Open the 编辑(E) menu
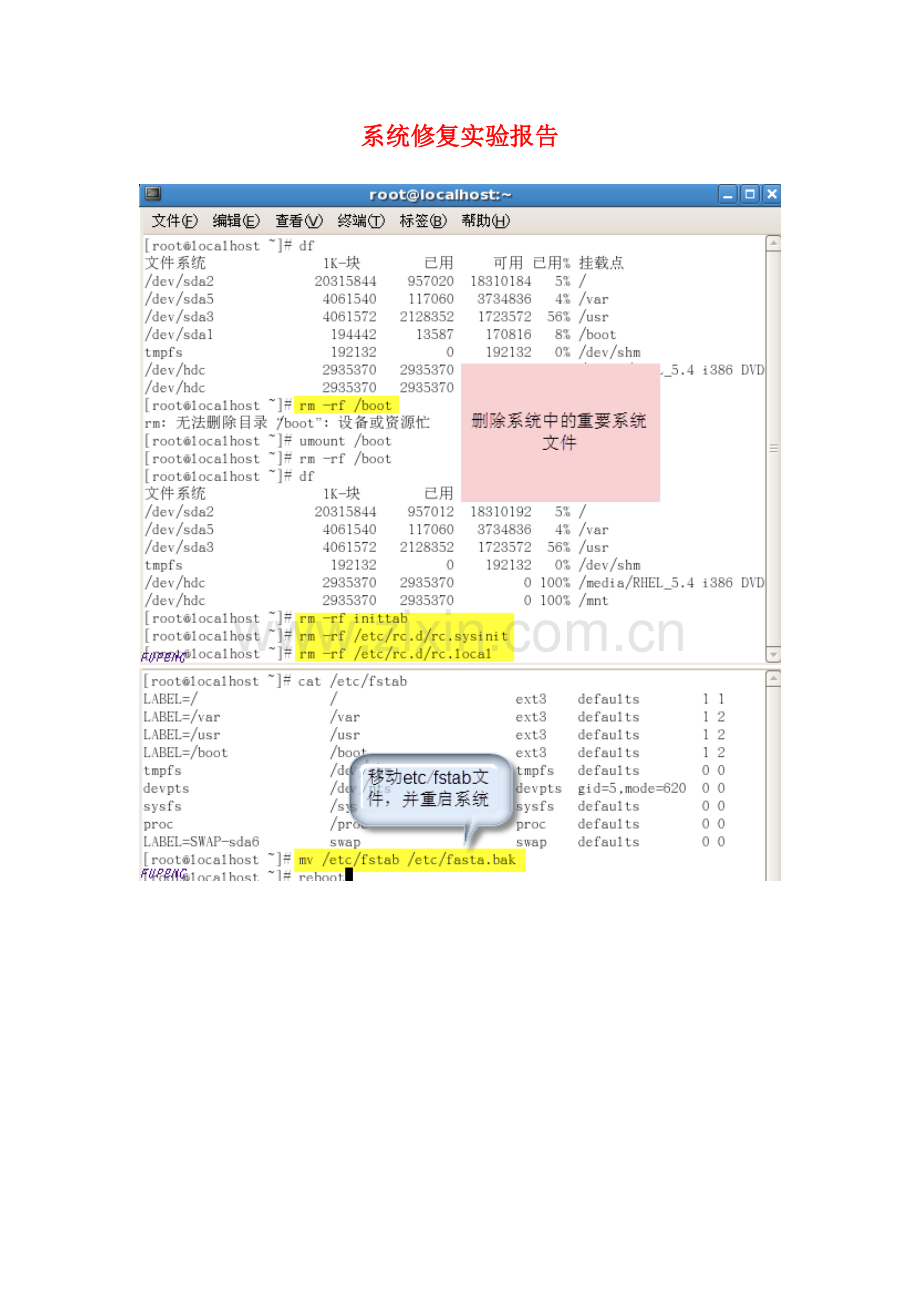 click(x=236, y=221)
